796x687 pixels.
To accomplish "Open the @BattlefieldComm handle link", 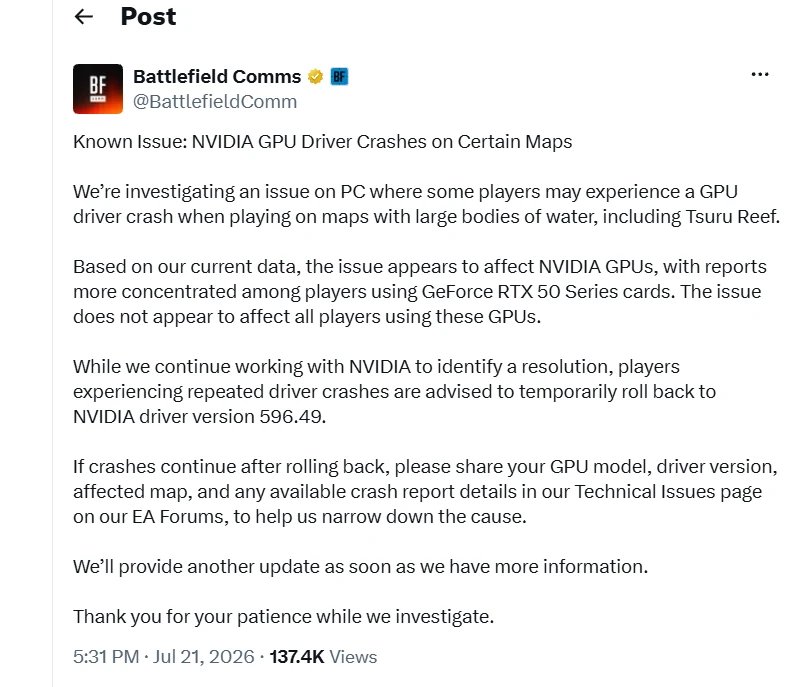I will click(215, 102).
